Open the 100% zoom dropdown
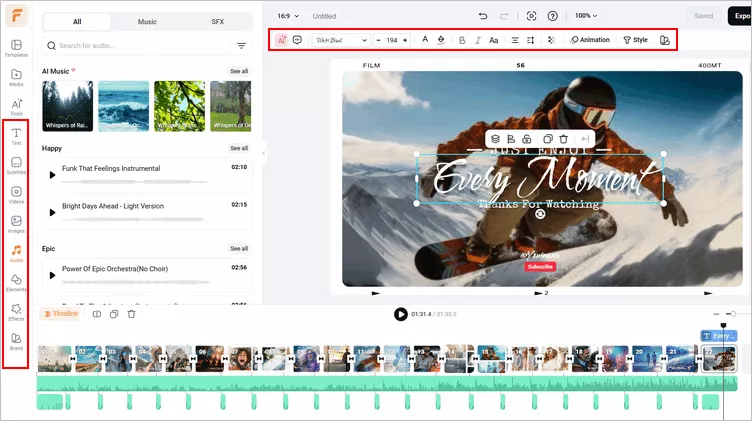 (x=586, y=16)
